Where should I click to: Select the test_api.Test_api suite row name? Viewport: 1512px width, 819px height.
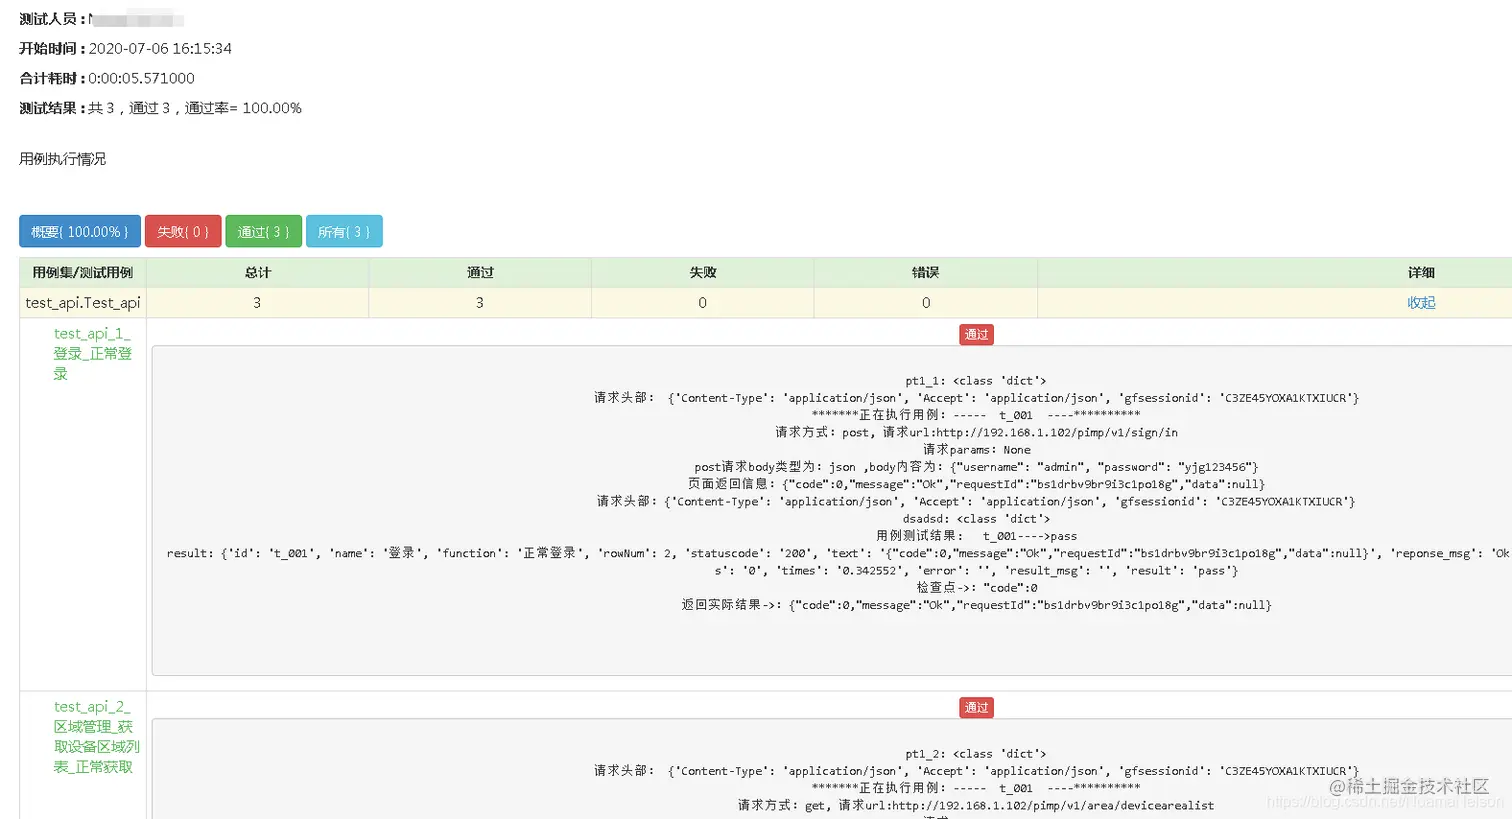83,303
